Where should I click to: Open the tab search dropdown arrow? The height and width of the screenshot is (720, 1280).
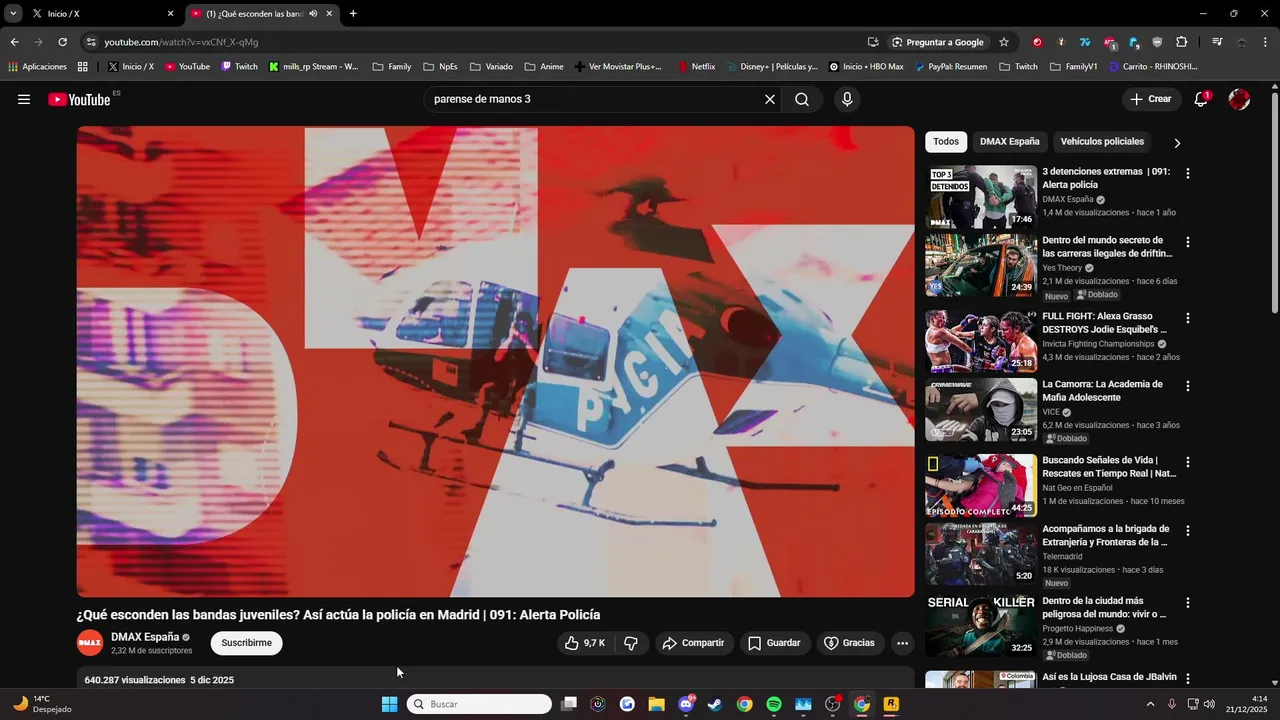click(x=13, y=14)
